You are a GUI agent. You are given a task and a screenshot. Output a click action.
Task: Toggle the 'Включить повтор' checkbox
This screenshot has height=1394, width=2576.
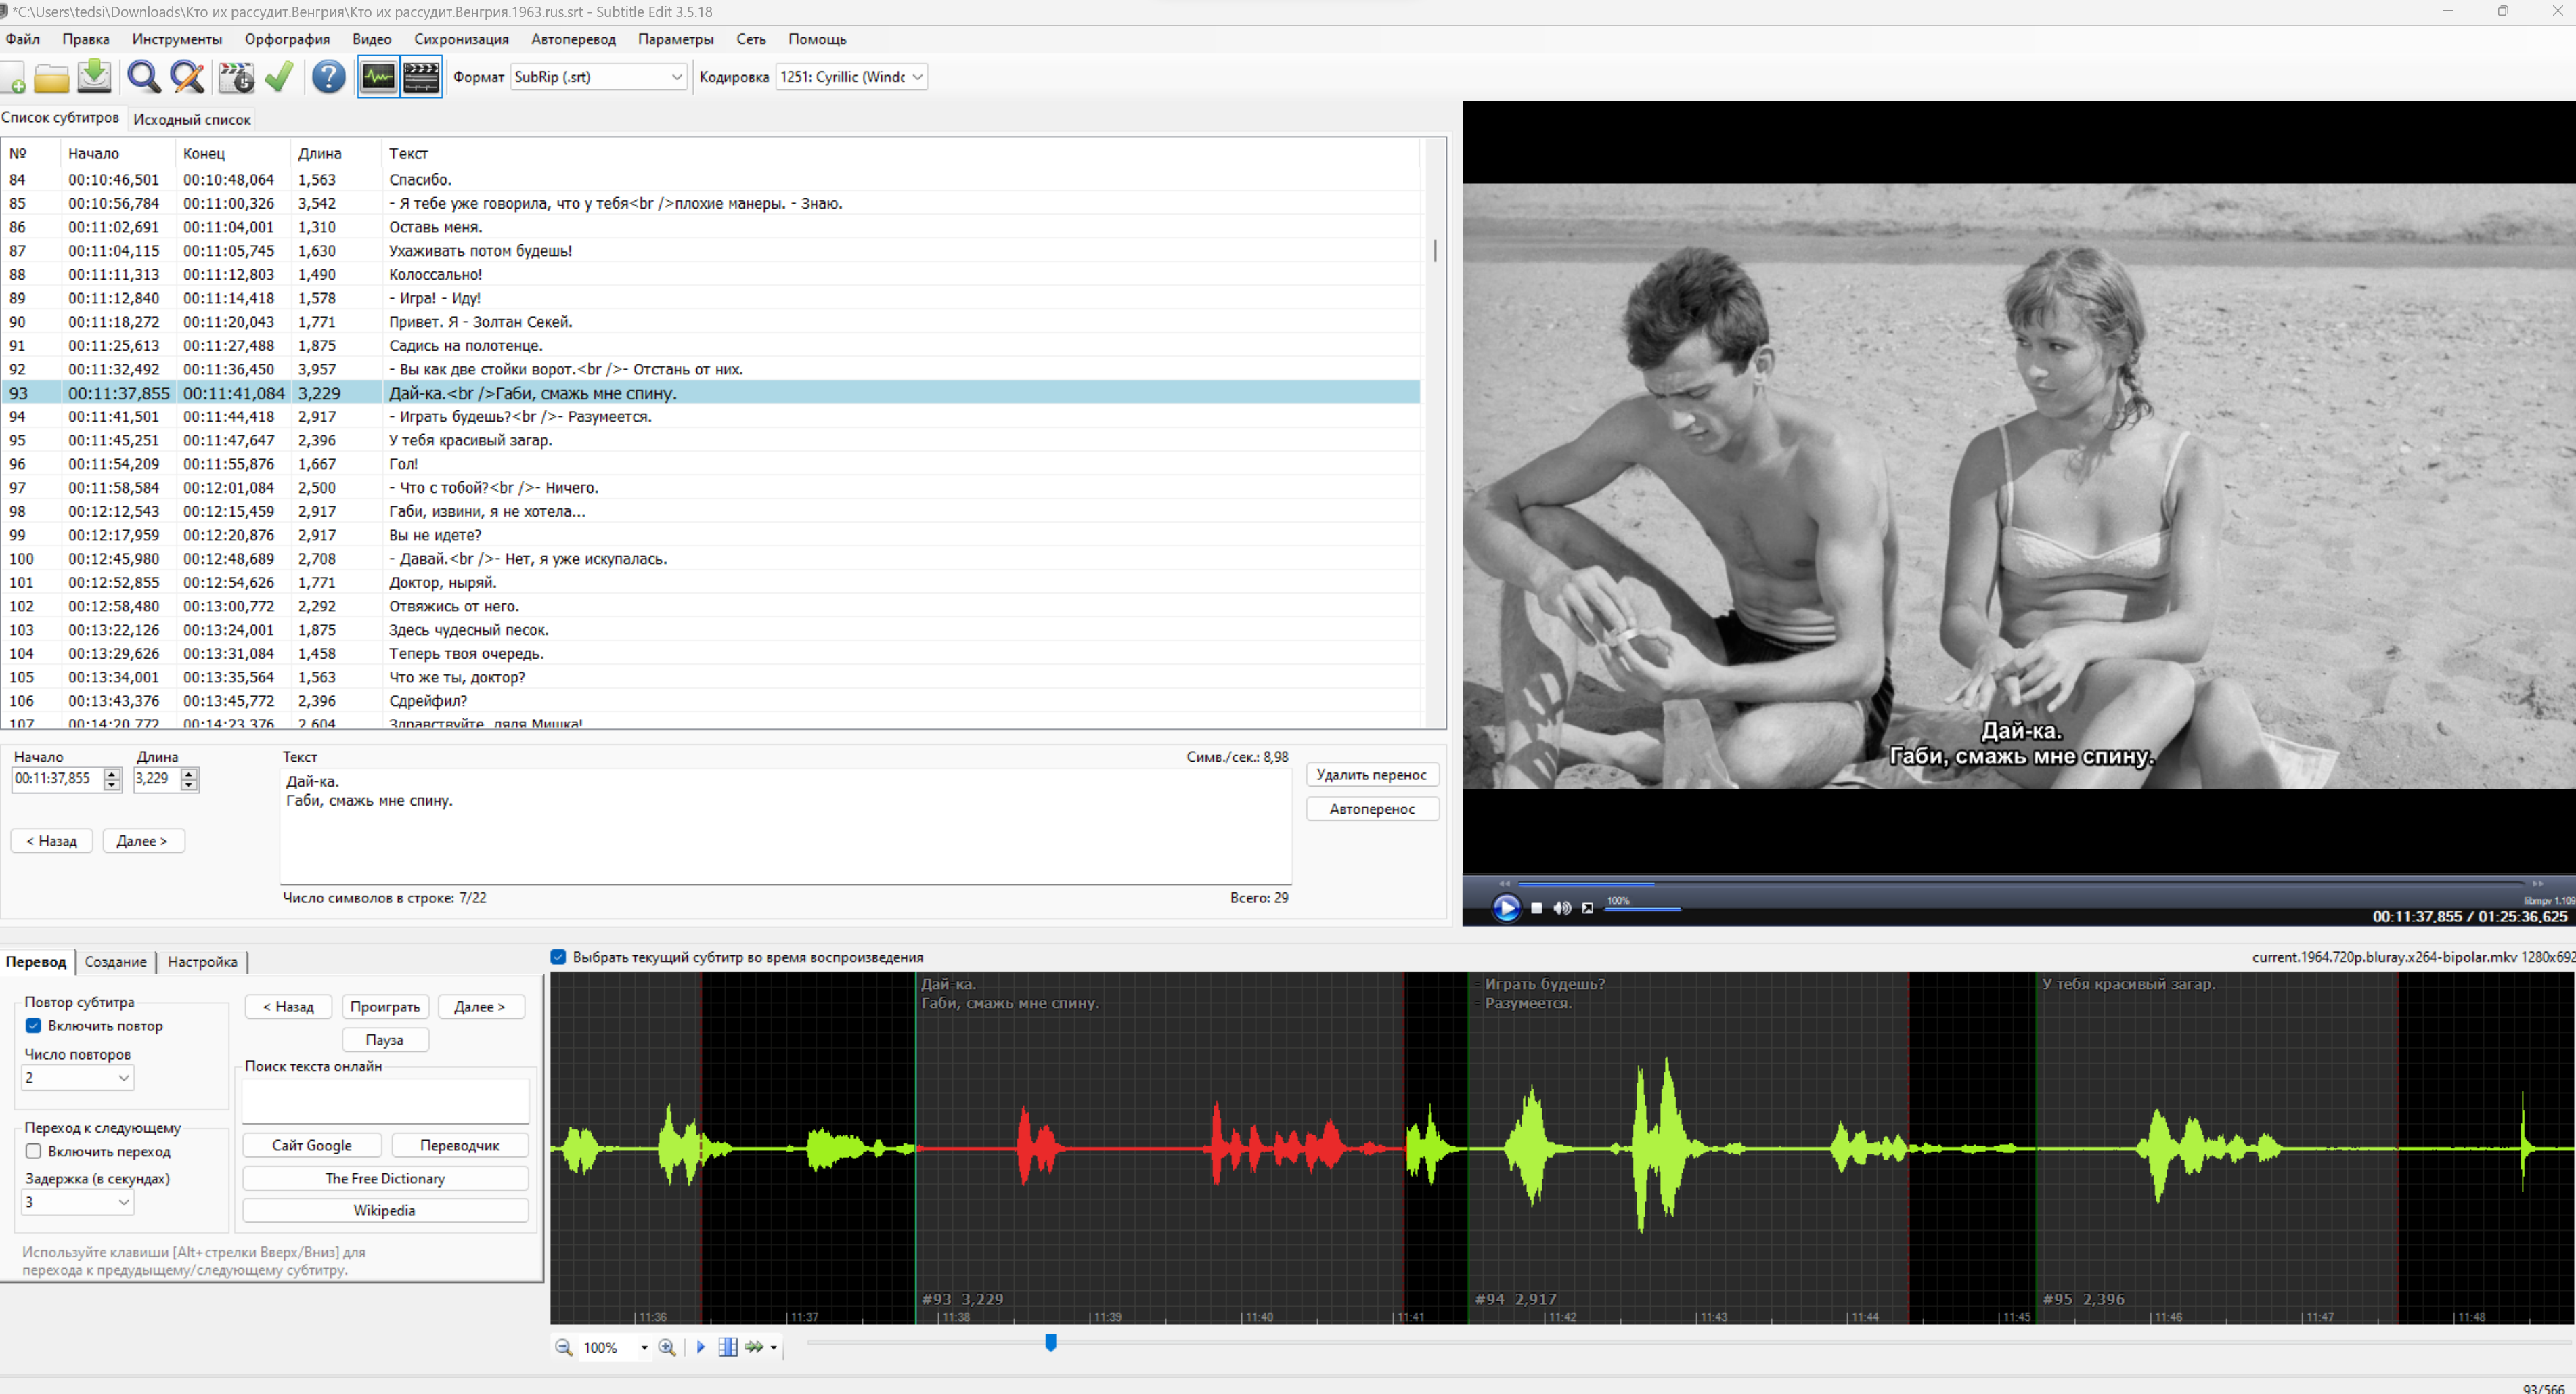click(x=34, y=1026)
